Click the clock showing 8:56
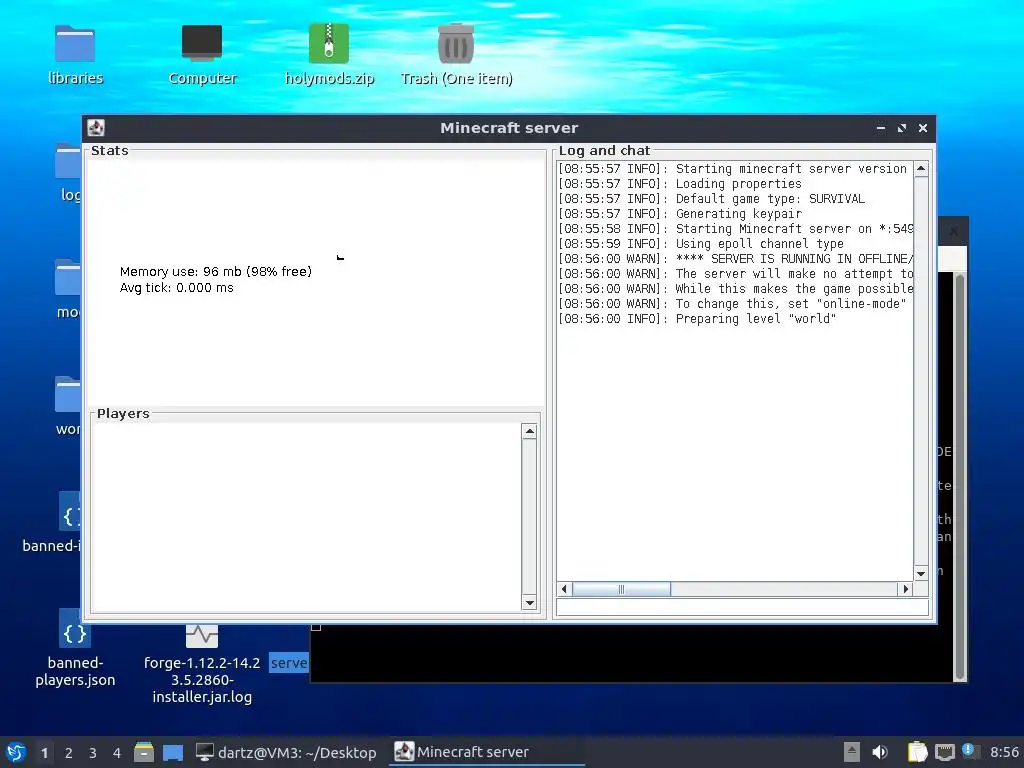Image resolution: width=1024 pixels, height=768 pixels. [1004, 752]
